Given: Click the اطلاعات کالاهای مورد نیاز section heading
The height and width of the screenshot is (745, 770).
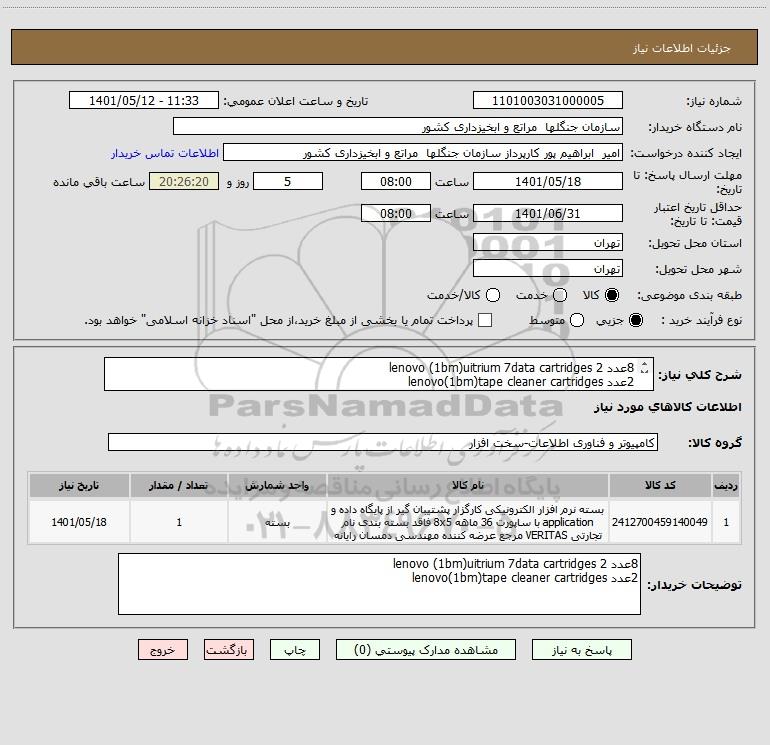Looking at the screenshot, I should 668,407.
